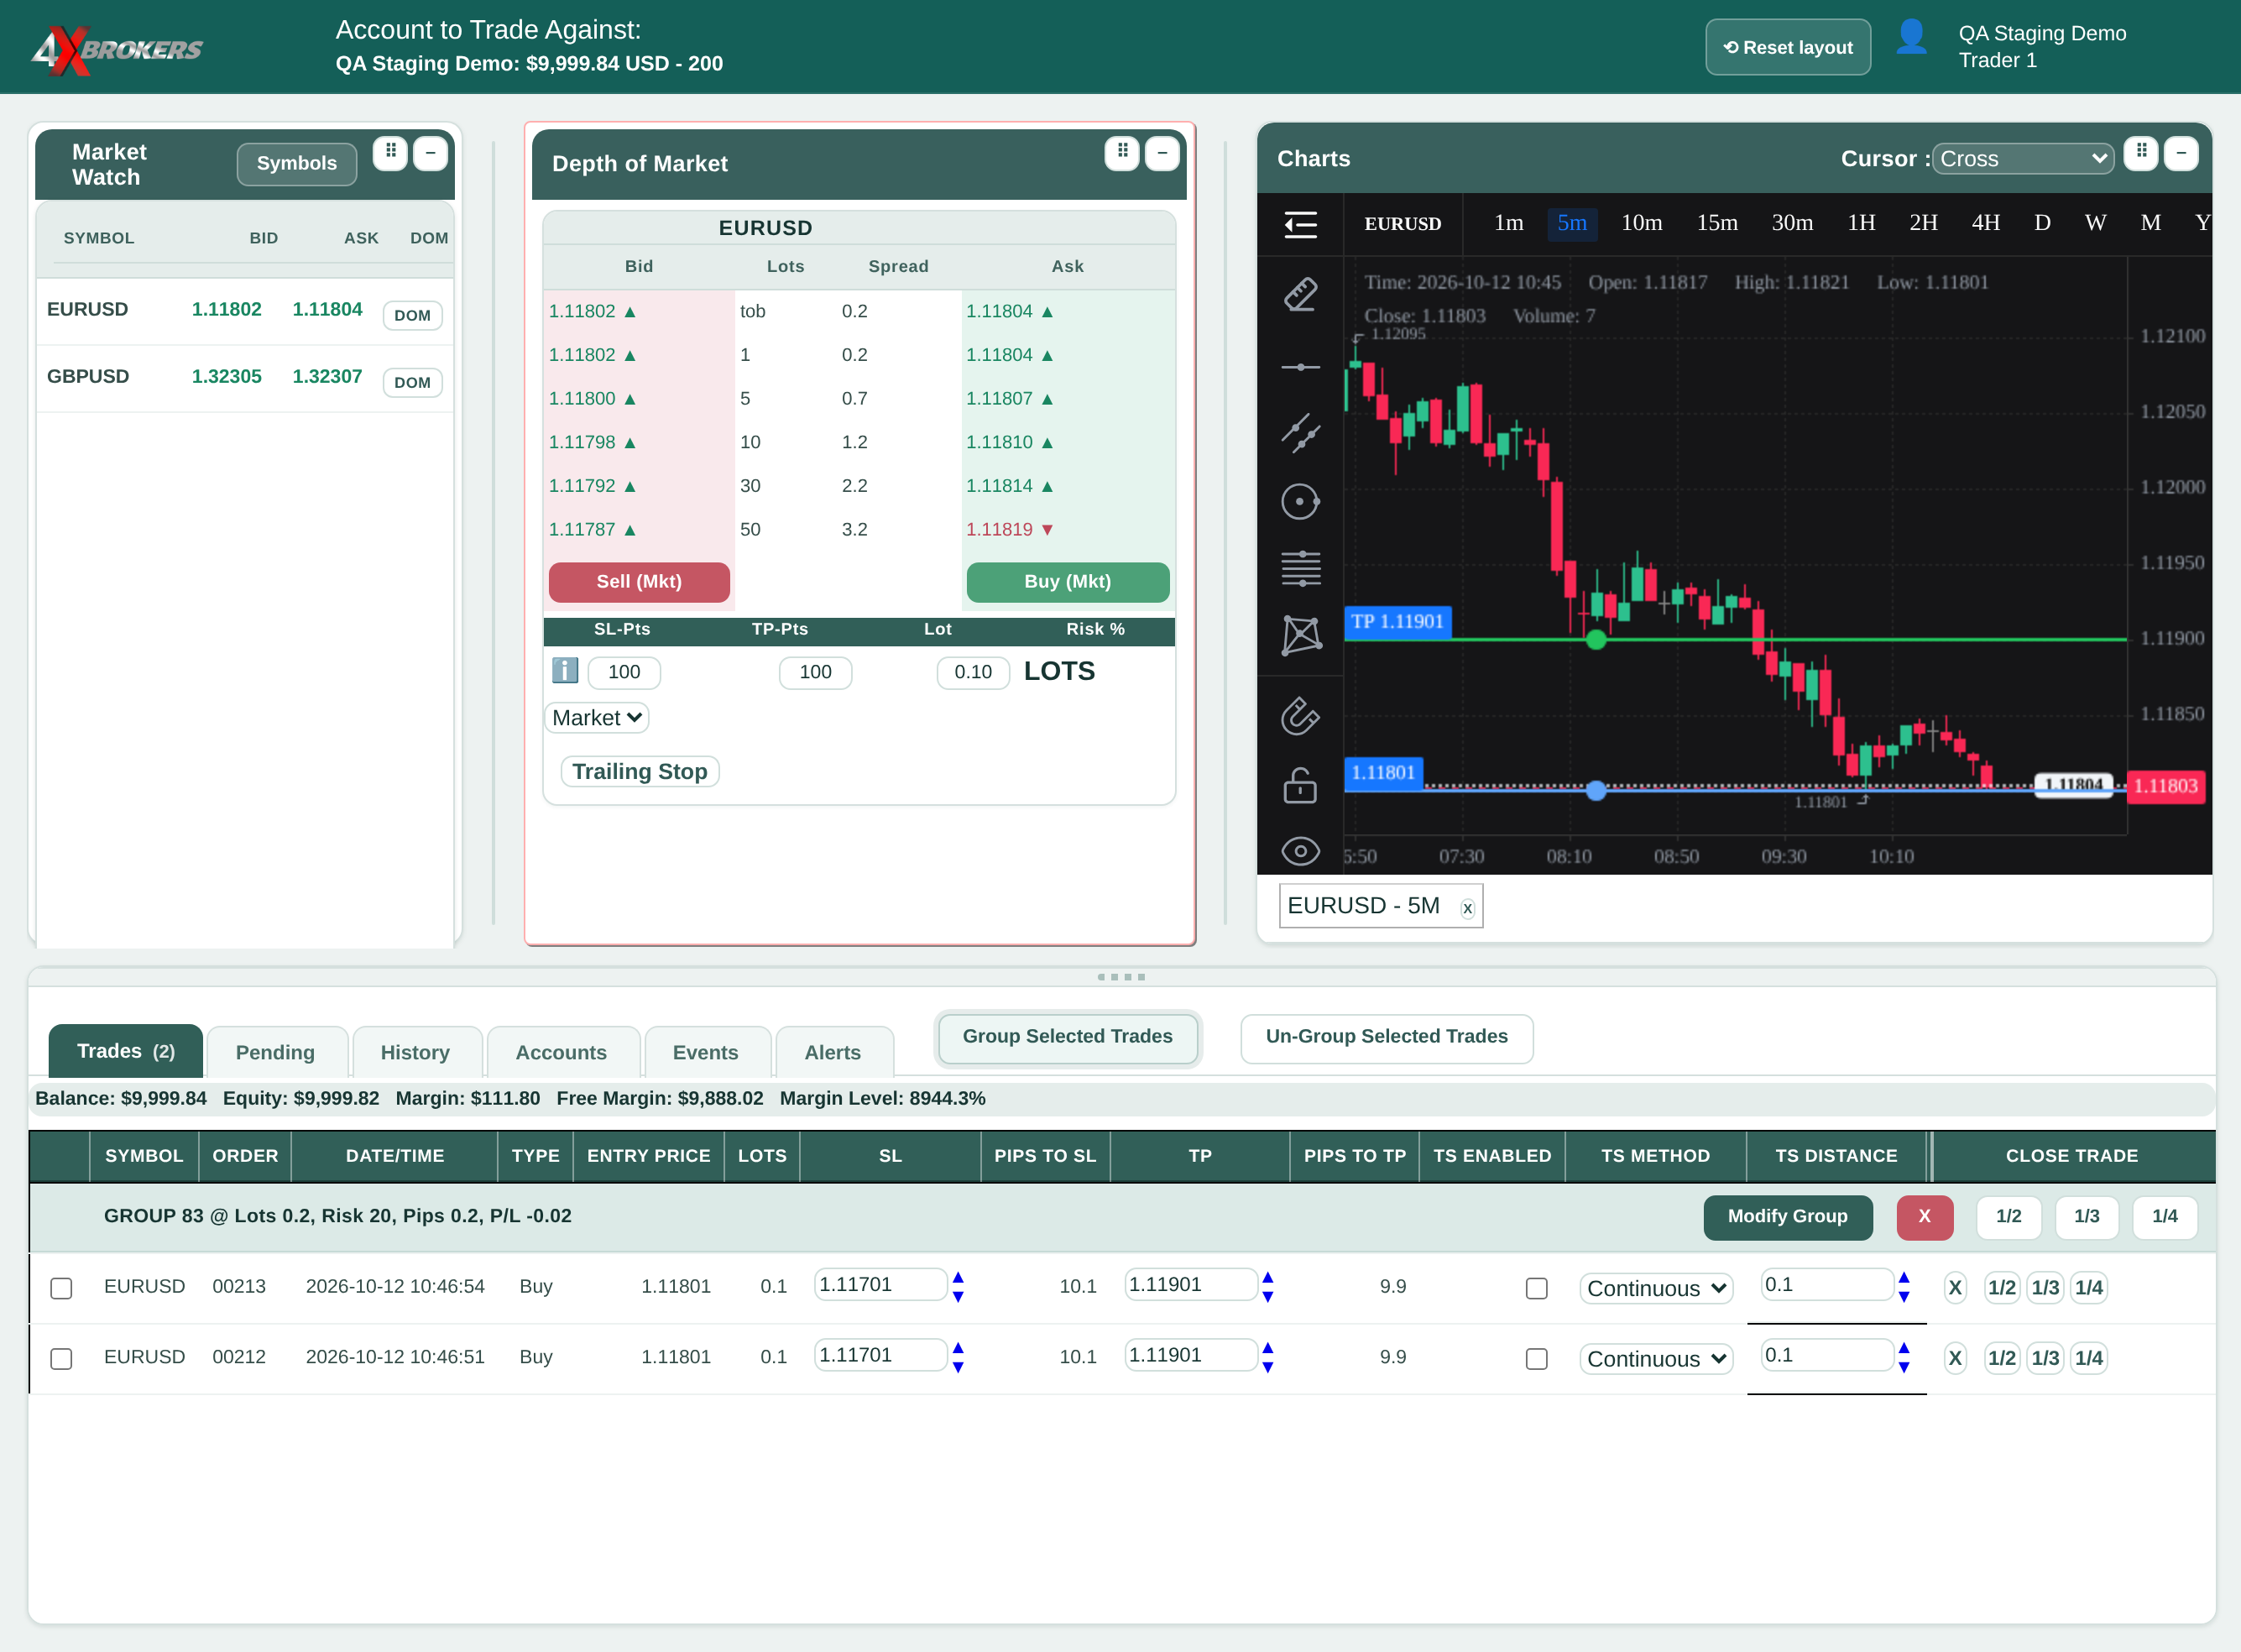Click the info icon beside SL-Pts
Image resolution: width=2241 pixels, height=1652 pixels.
coord(565,671)
